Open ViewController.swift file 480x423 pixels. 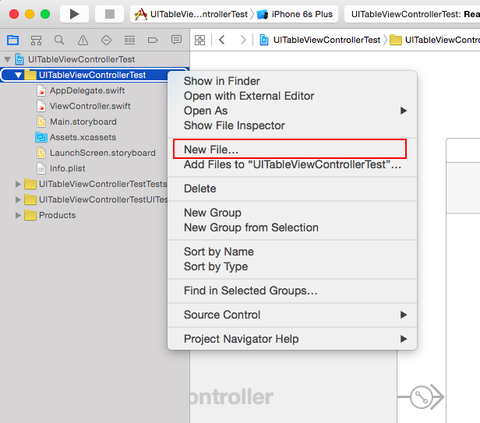tap(90, 106)
